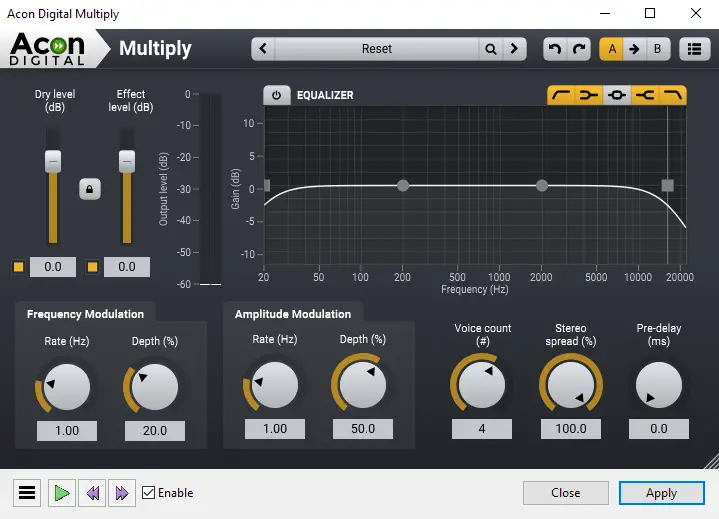Toggle equalizer power button
The height and width of the screenshot is (519, 719).
277,95
